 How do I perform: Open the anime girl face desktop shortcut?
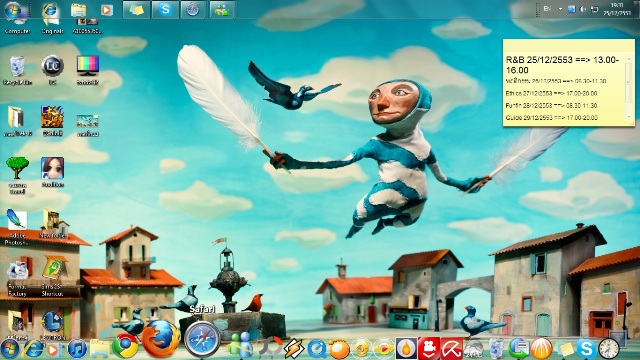[52, 172]
